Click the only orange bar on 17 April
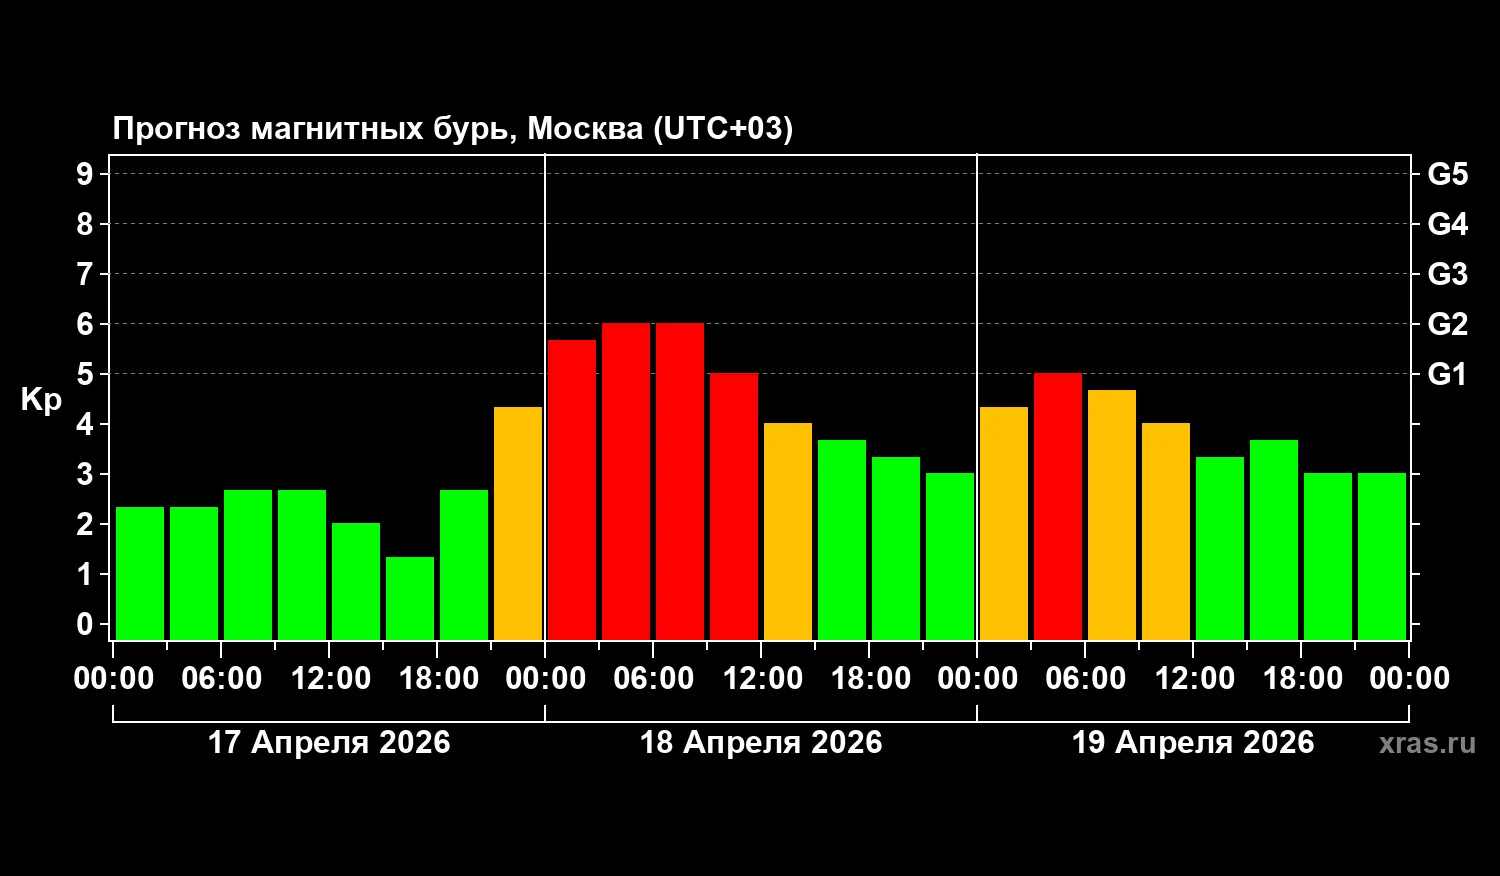 (518, 523)
